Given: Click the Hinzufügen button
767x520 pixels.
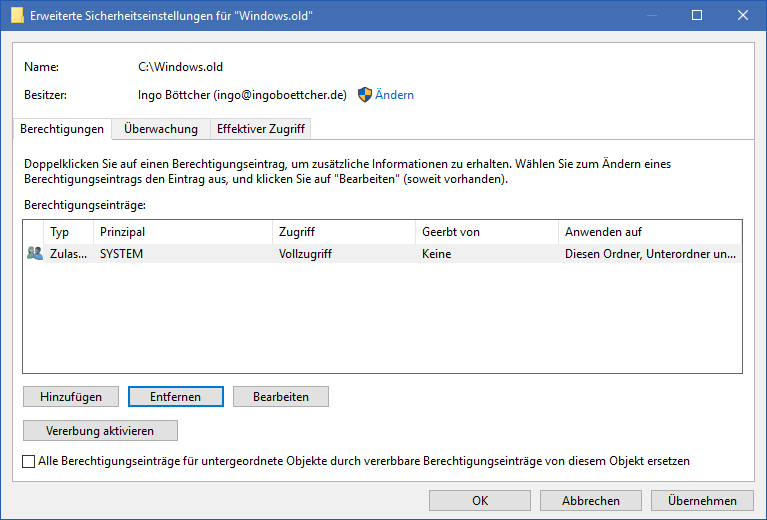Looking at the screenshot, I should point(71,397).
